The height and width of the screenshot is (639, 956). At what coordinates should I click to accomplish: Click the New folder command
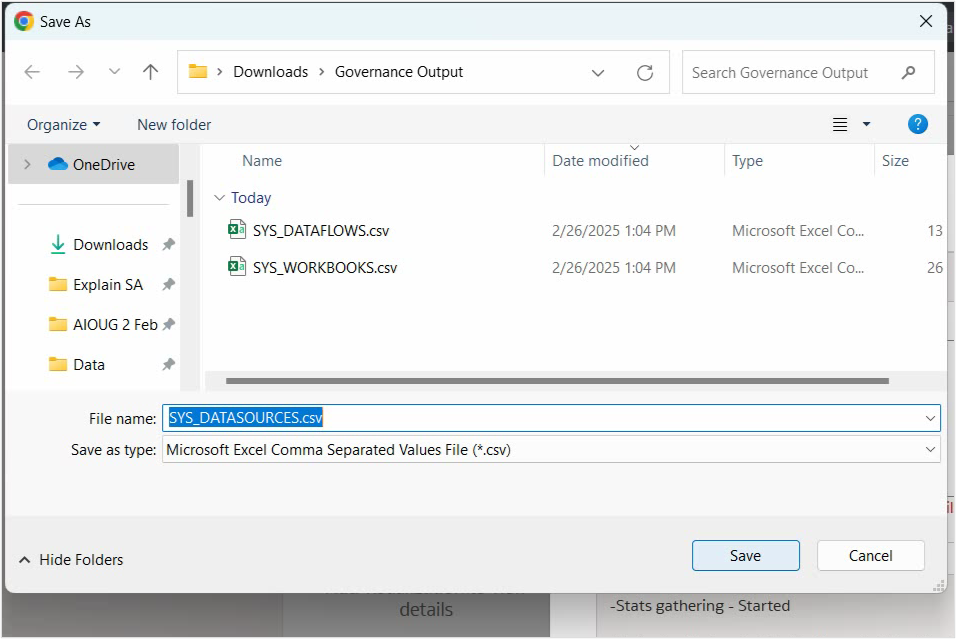click(x=173, y=124)
